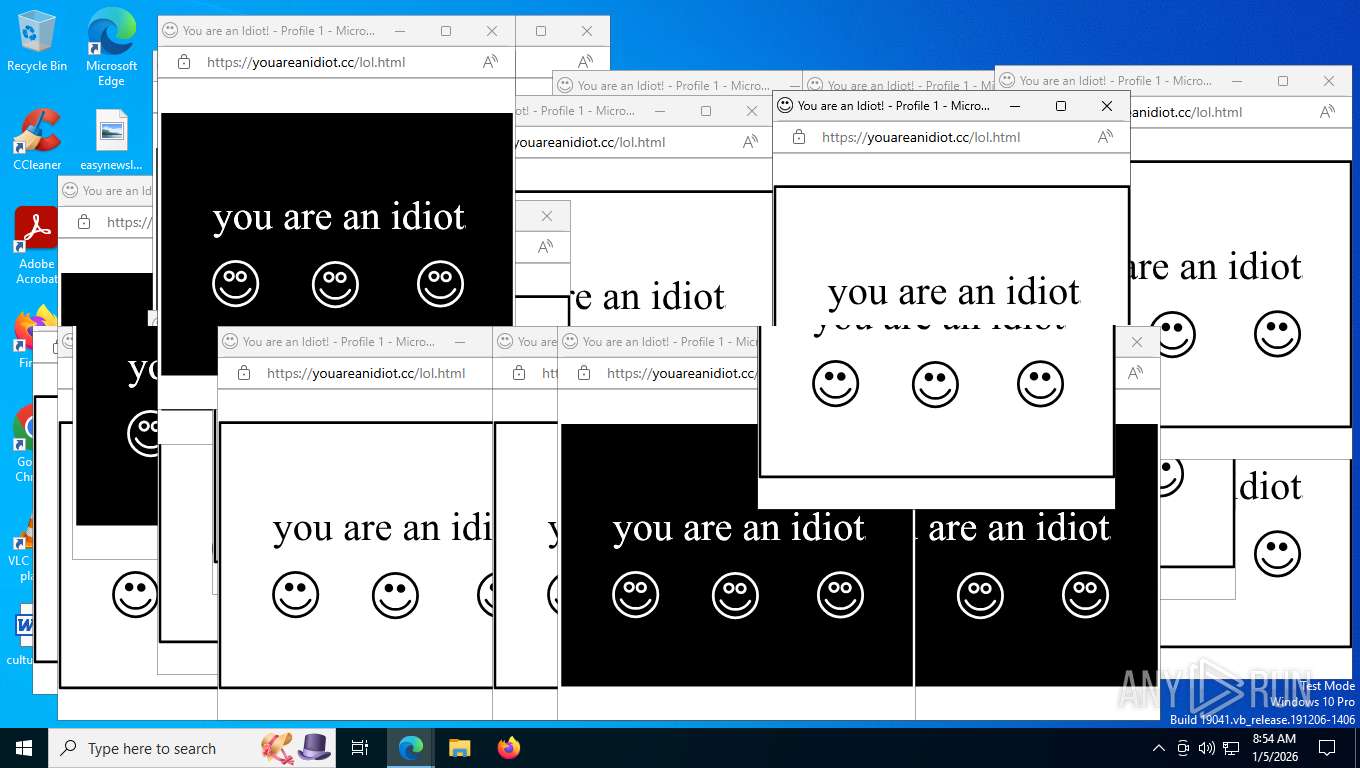Click the lock icon in the narrow 'You are' window

click(x=519, y=373)
